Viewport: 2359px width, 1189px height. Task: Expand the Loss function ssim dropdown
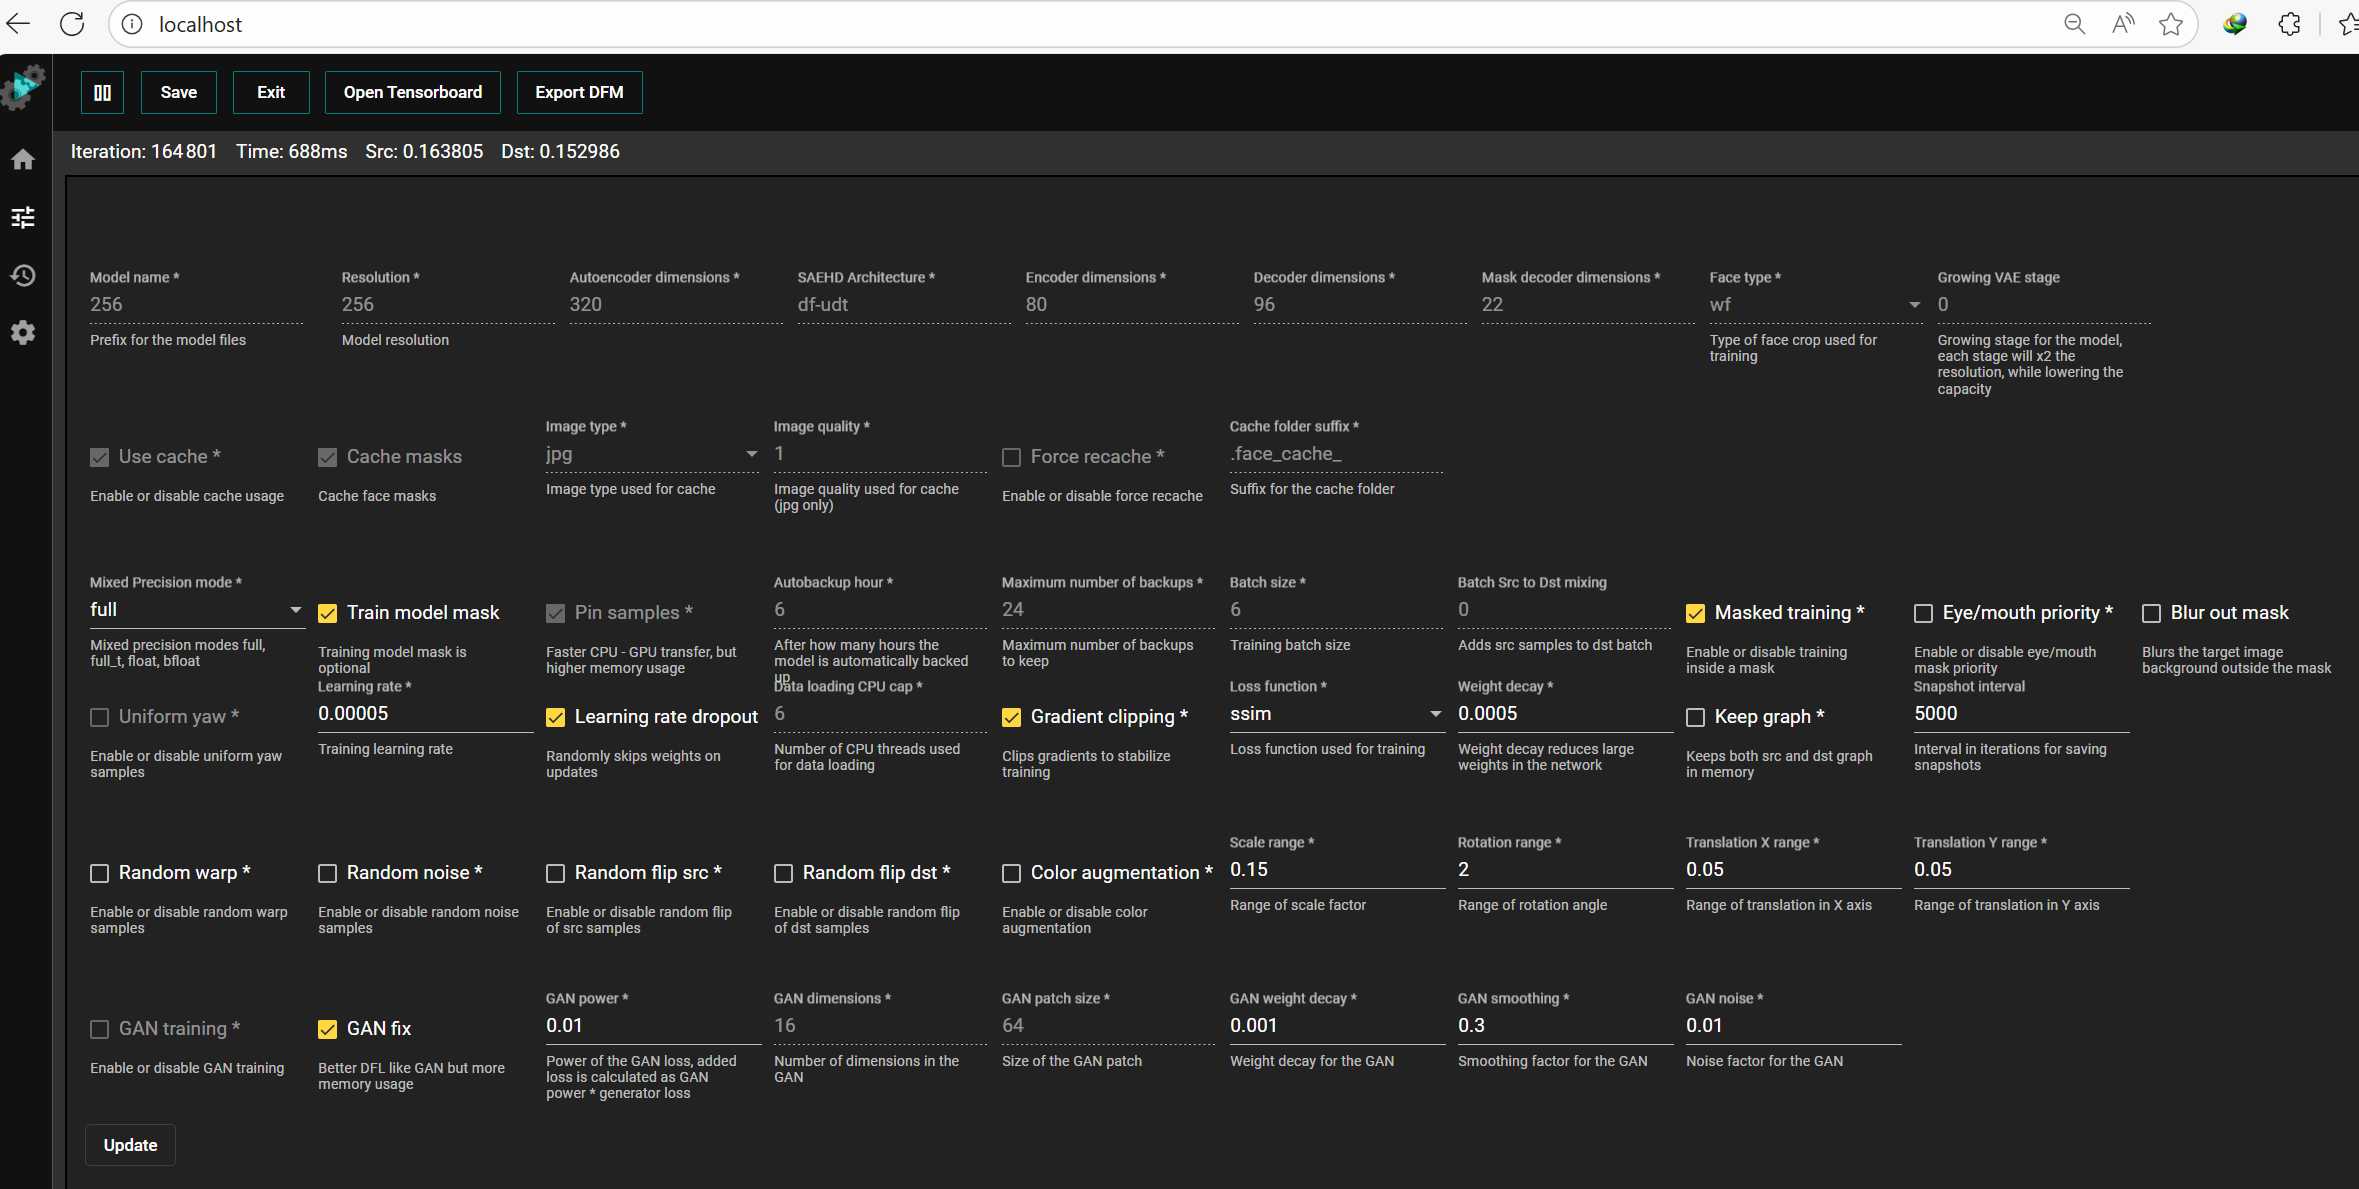coord(1335,714)
